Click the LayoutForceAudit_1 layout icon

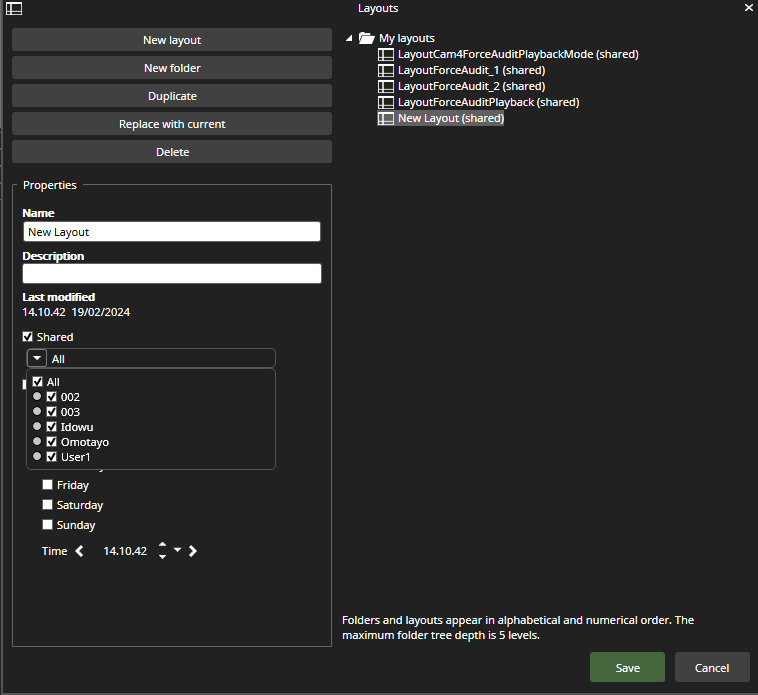tap(386, 70)
